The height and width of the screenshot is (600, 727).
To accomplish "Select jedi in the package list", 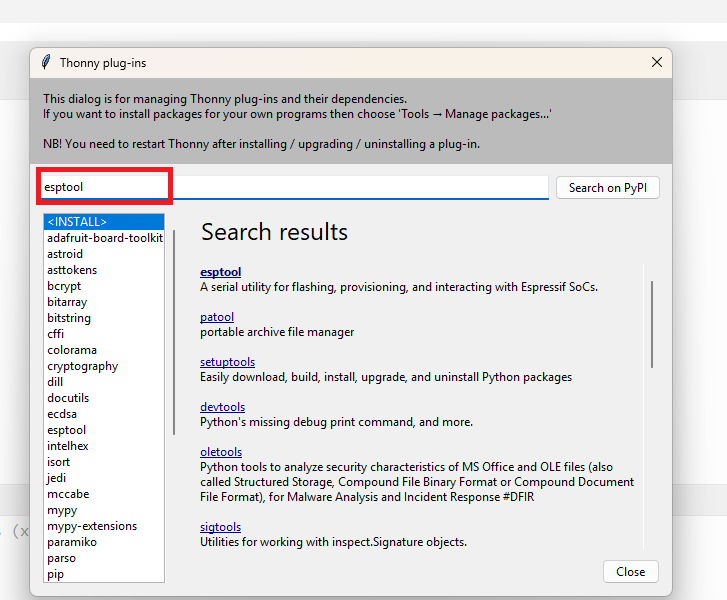I will tap(104, 478).
